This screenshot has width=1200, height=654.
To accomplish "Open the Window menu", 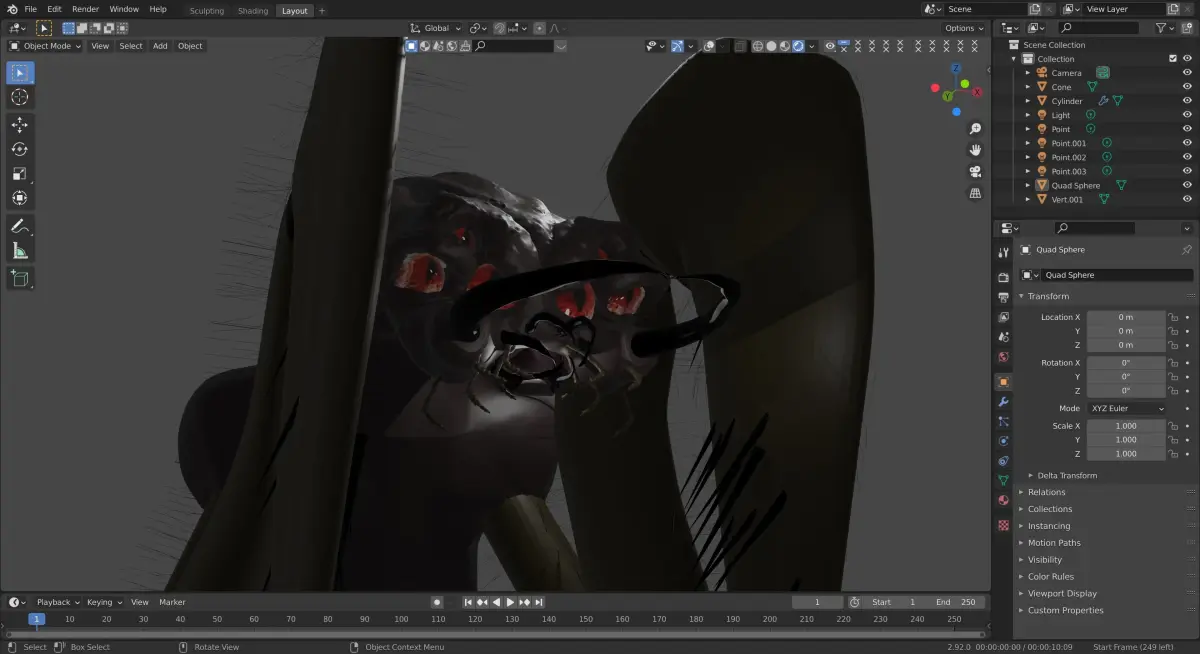I will [x=124, y=9].
